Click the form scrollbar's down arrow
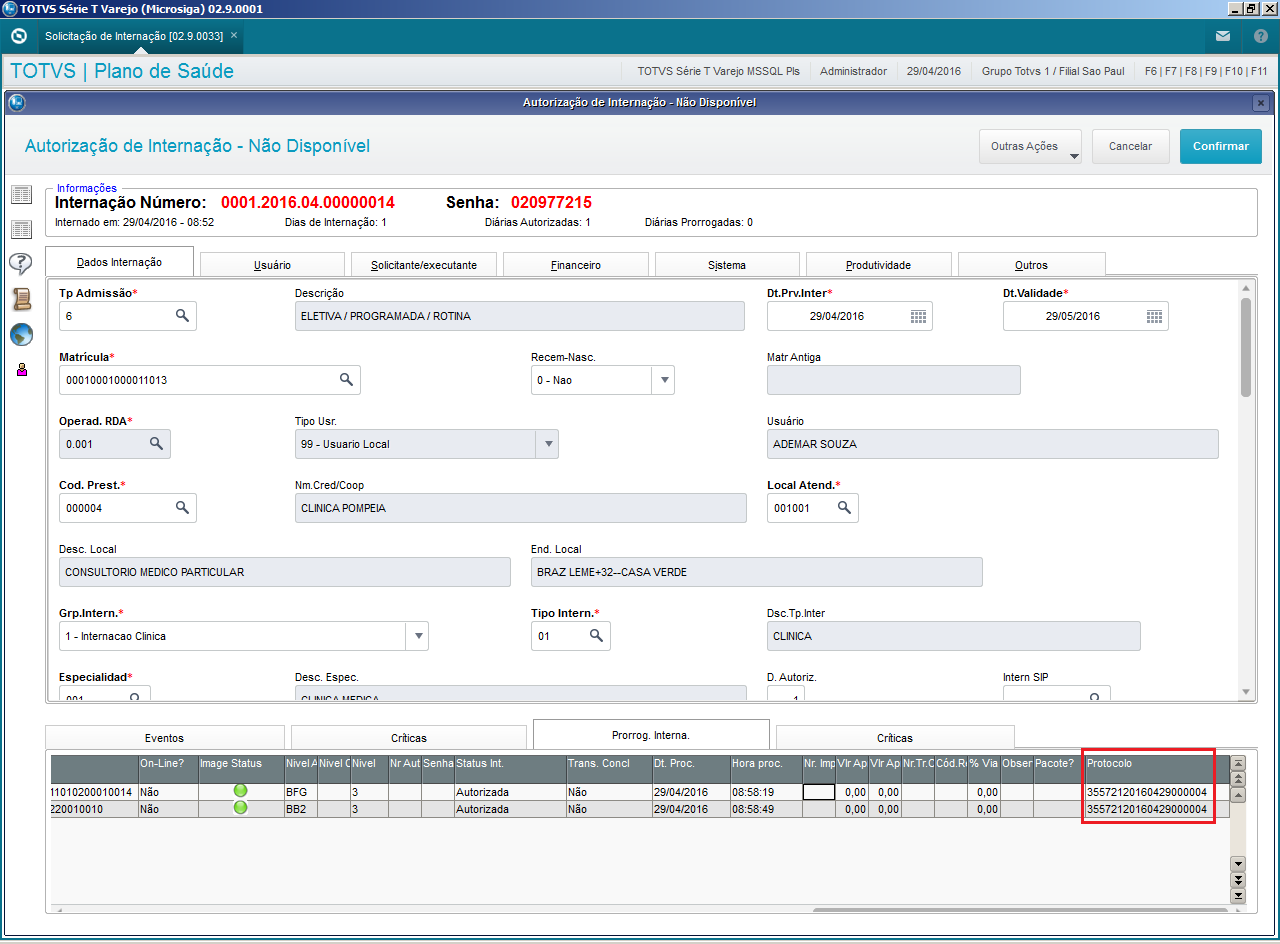This screenshot has width=1280, height=944. (1245, 692)
